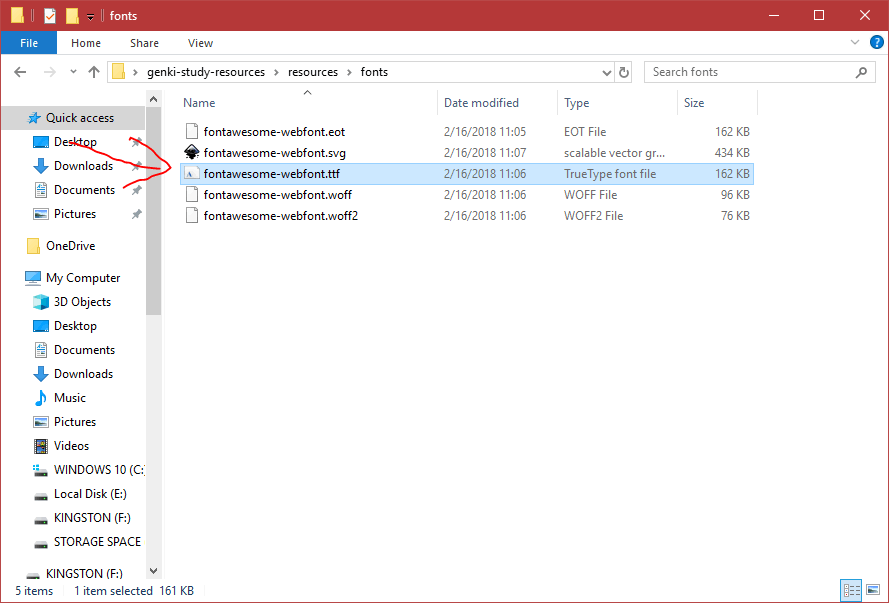889x603 pixels.
Task: Select the fontawesome-webfont.svg file icon
Action: click(x=192, y=153)
